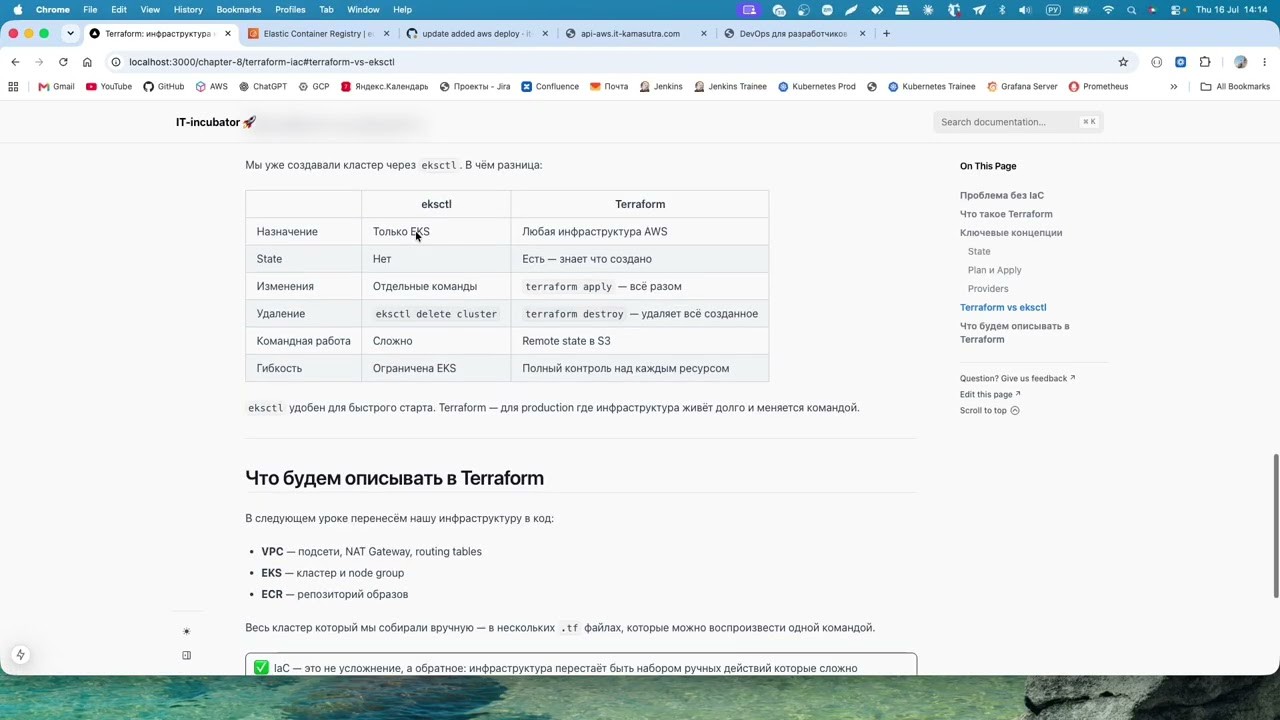This screenshot has height=720, width=1280.
Task: Jump to Terraform vs eksctl in sidebar
Action: 1003,308
